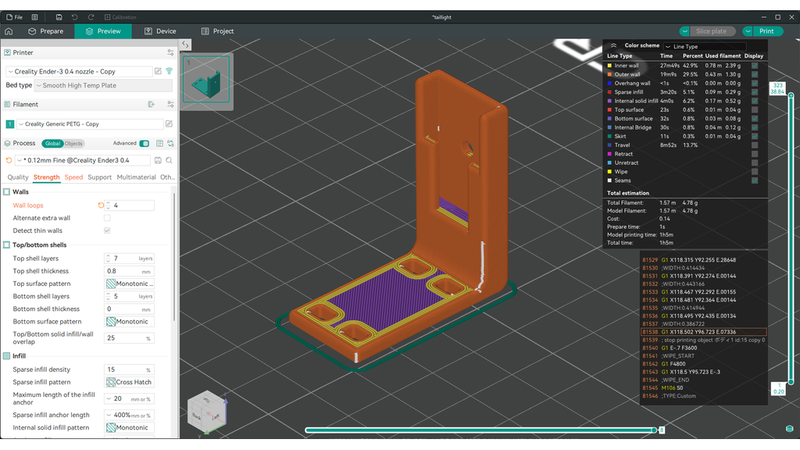Reset Wall loops value with the revert icon

pos(100,205)
